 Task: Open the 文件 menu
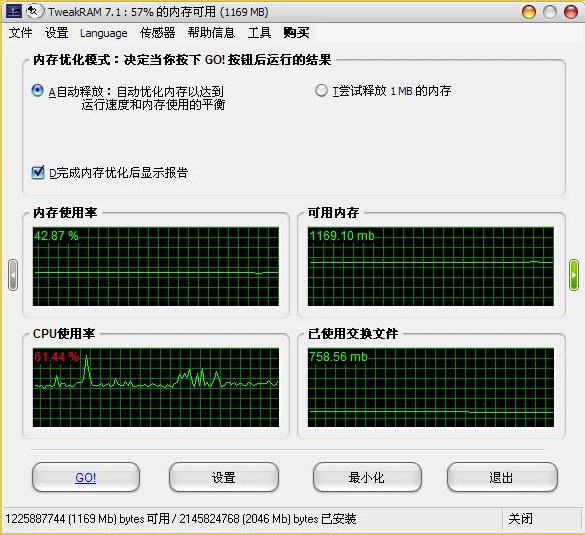point(21,33)
